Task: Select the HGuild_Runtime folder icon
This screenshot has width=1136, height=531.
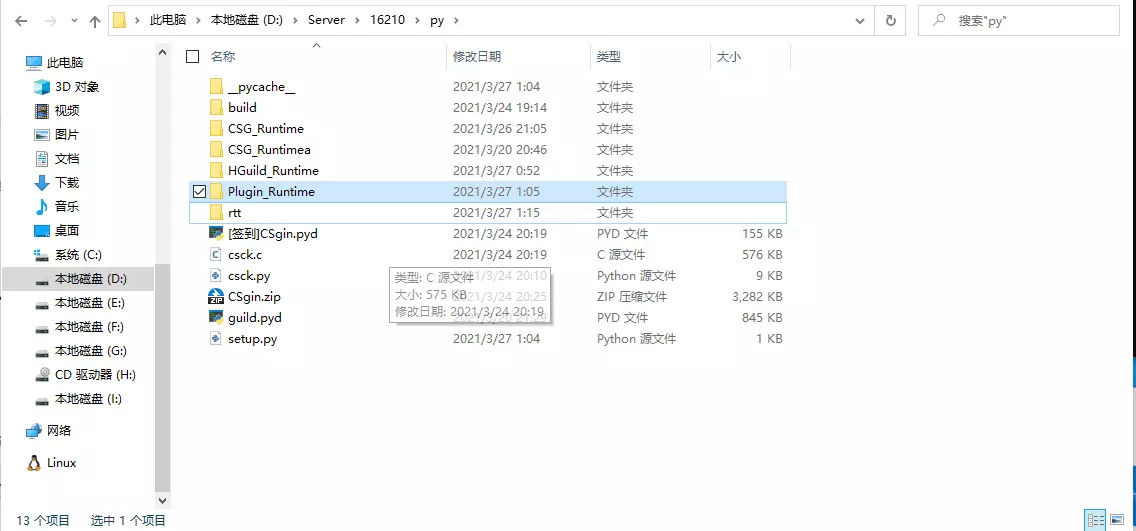Action: (216, 171)
